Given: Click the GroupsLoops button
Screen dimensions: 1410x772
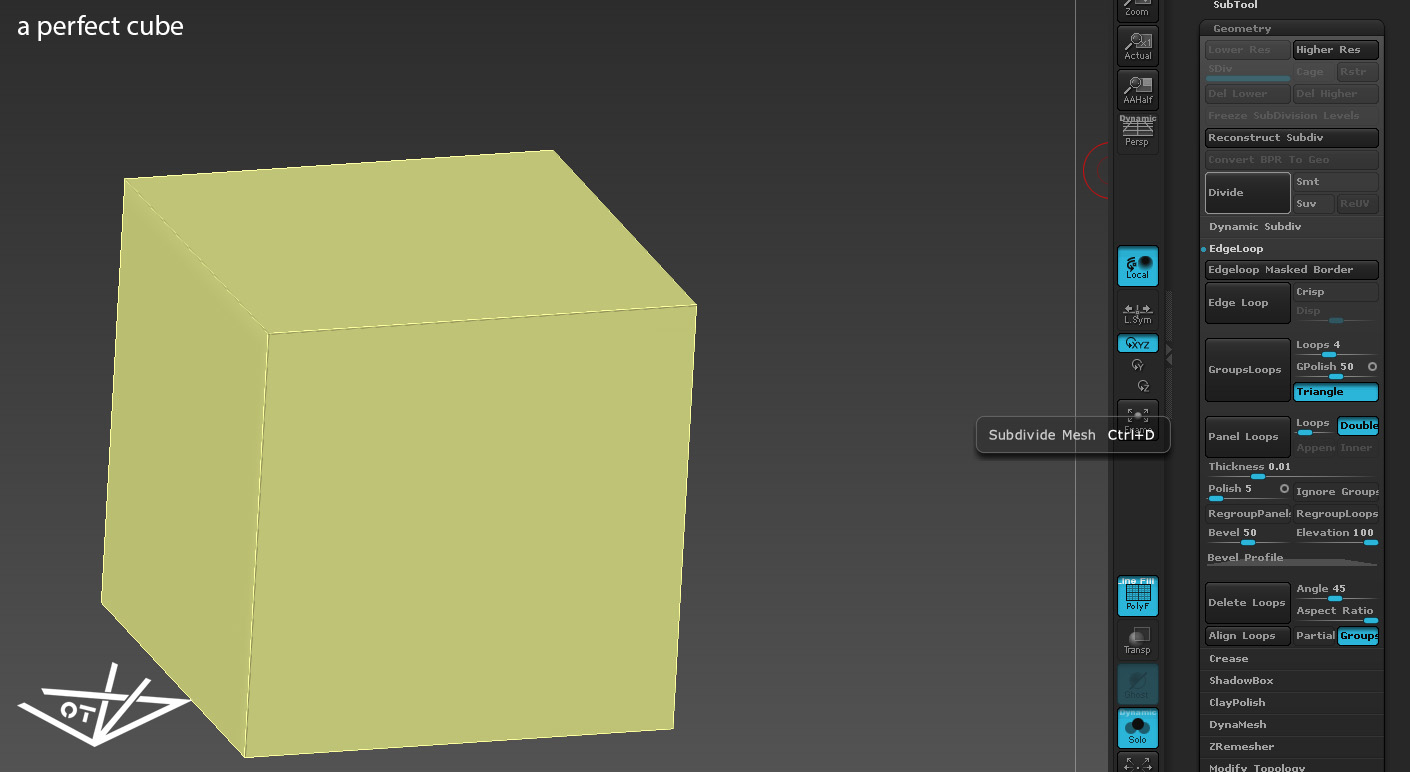Looking at the screenshot, I should (x=1248, y=370).
